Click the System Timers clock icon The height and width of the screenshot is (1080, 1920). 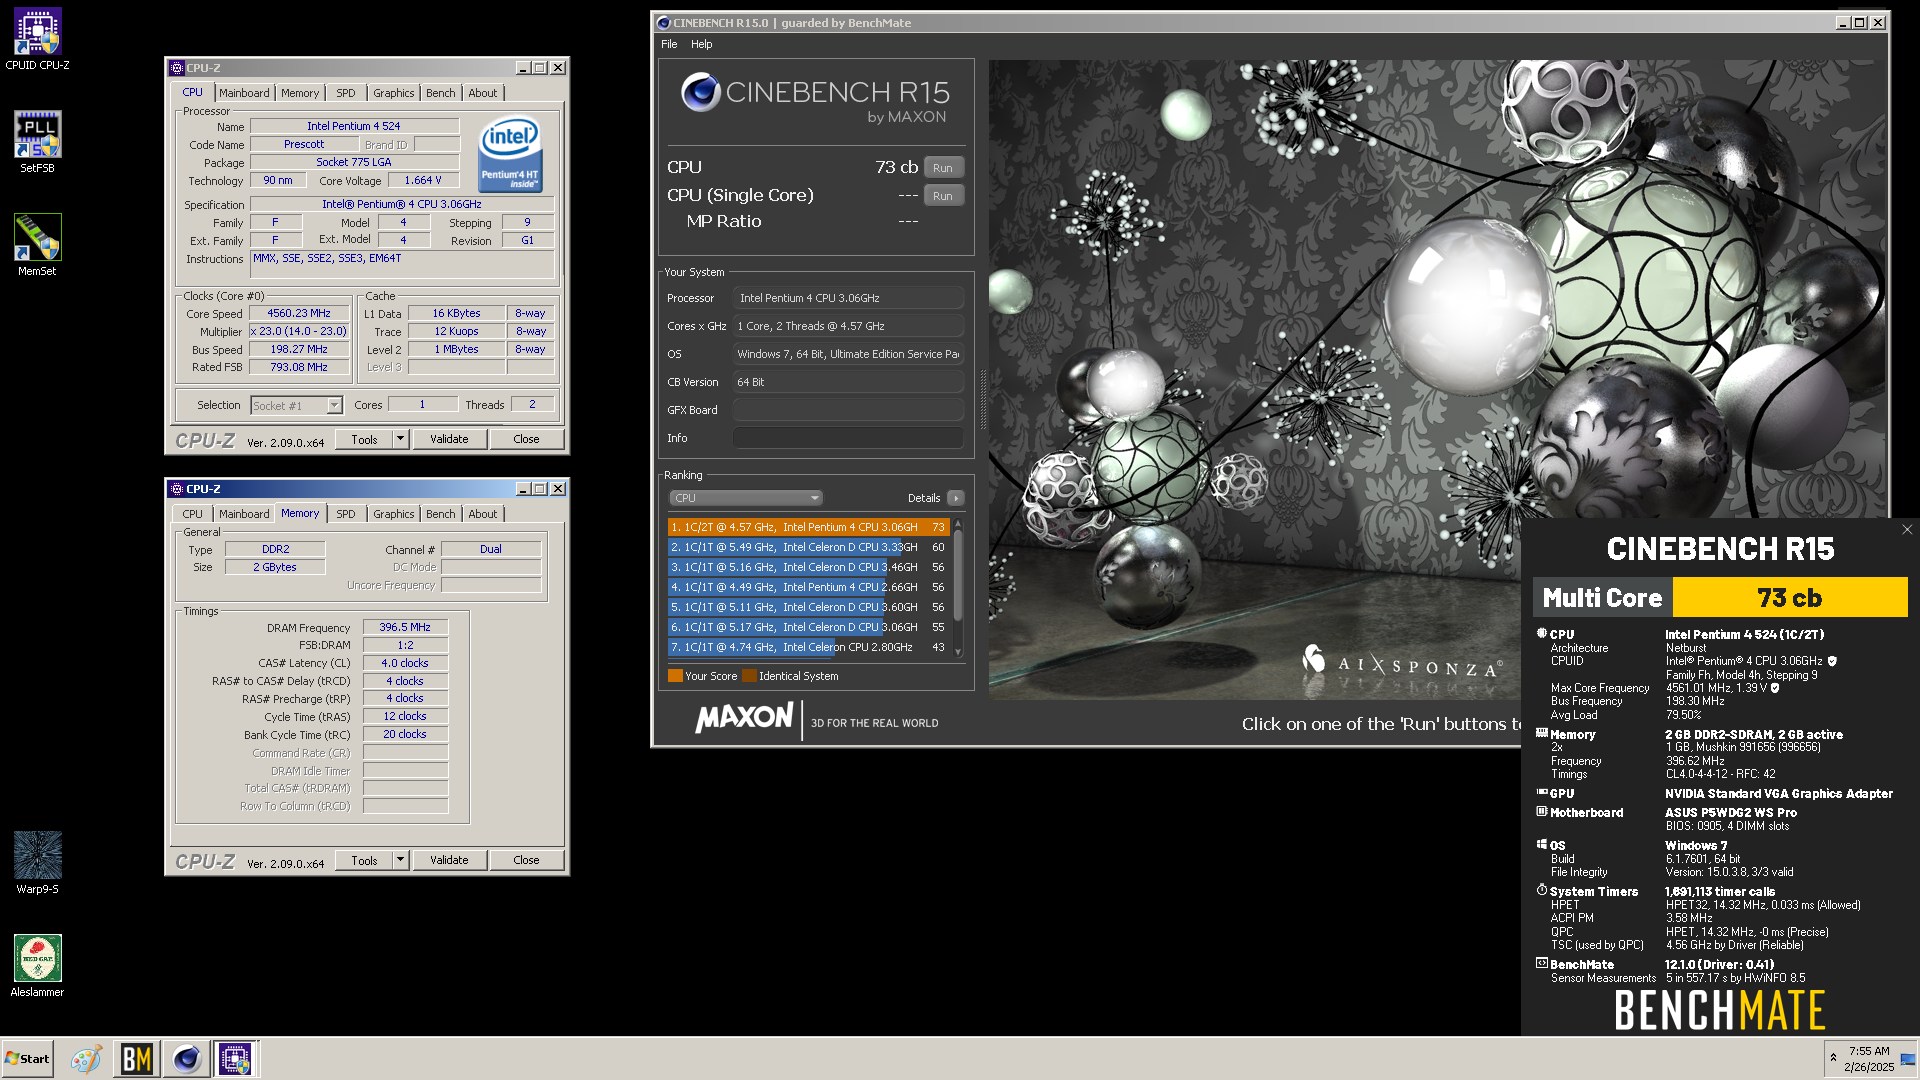(1541, 890)
